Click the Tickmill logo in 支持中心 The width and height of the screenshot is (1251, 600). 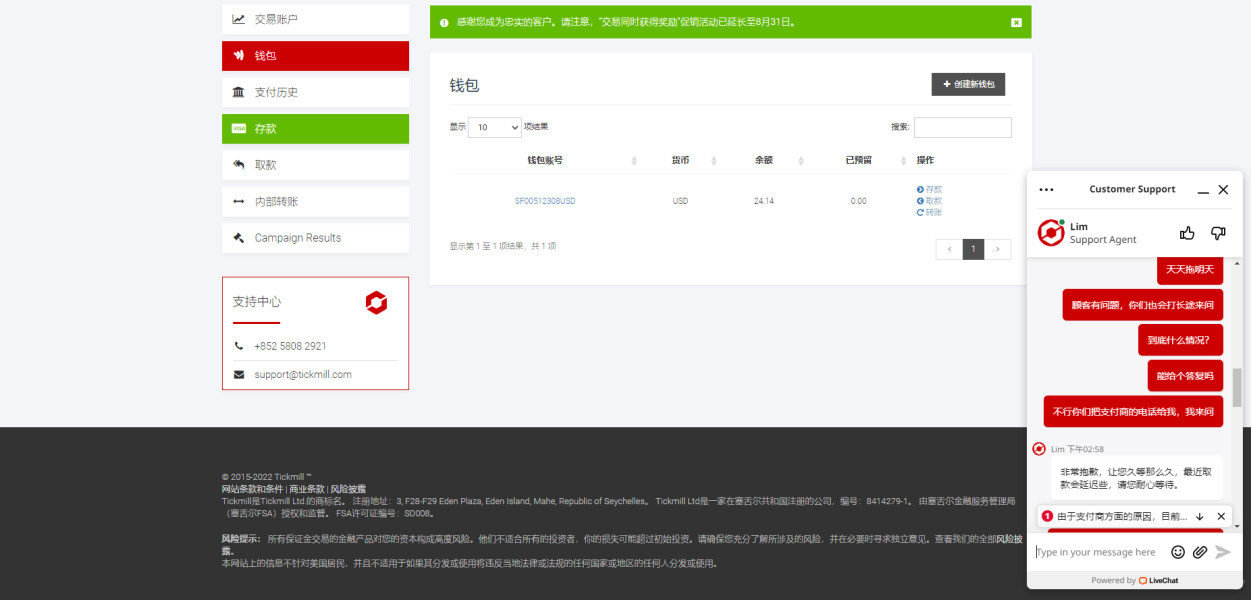(376, 303)
